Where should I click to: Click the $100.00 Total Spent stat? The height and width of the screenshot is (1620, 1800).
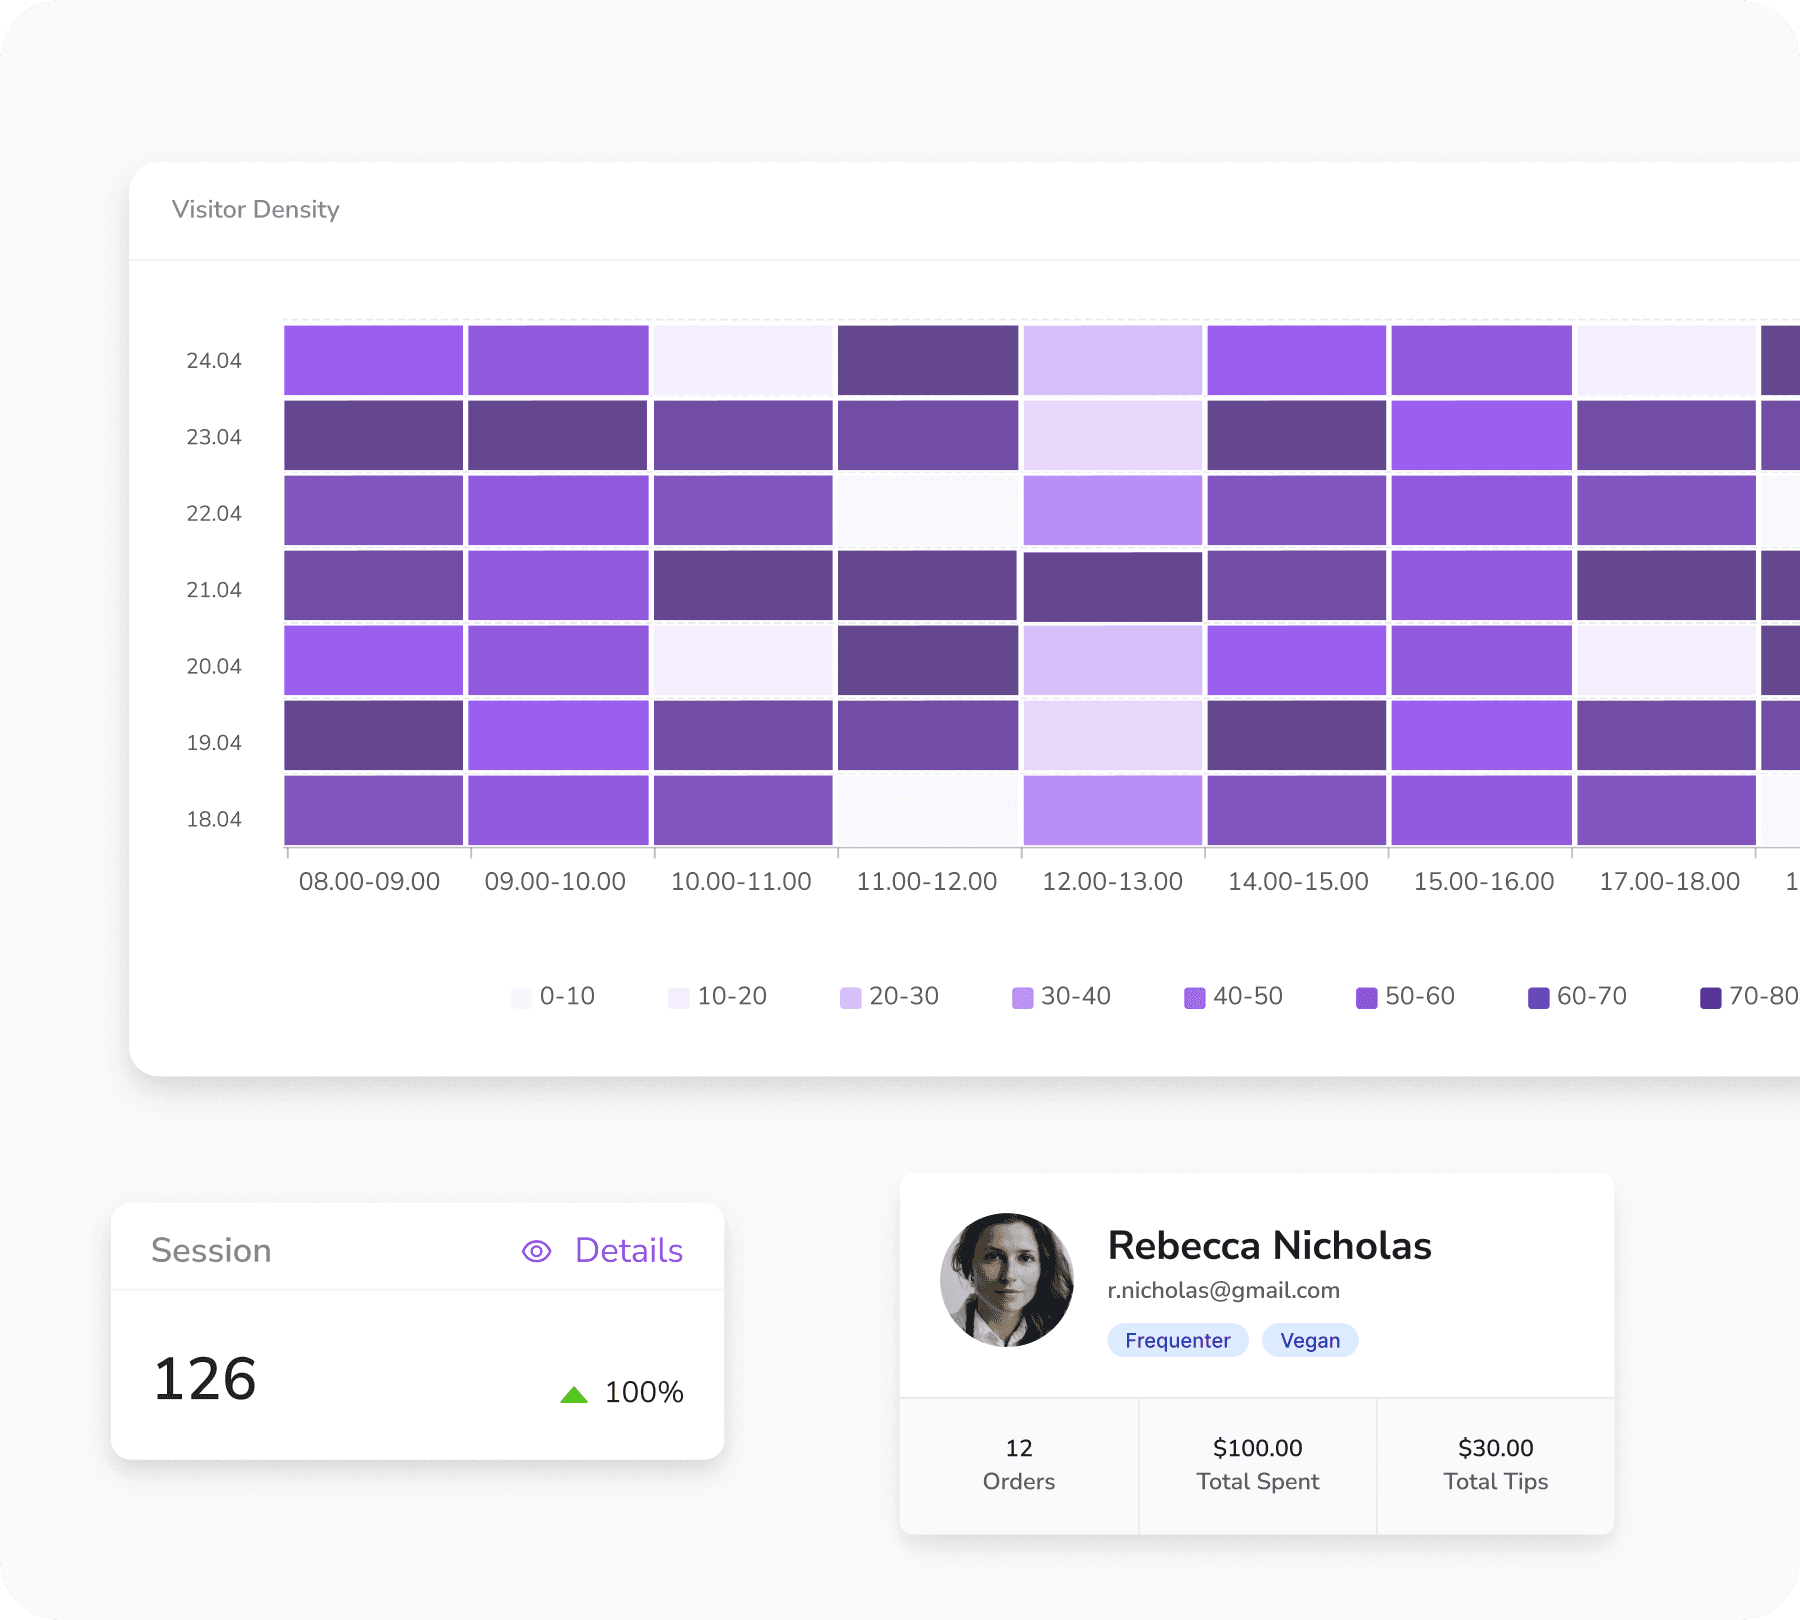(1257, 1464)
